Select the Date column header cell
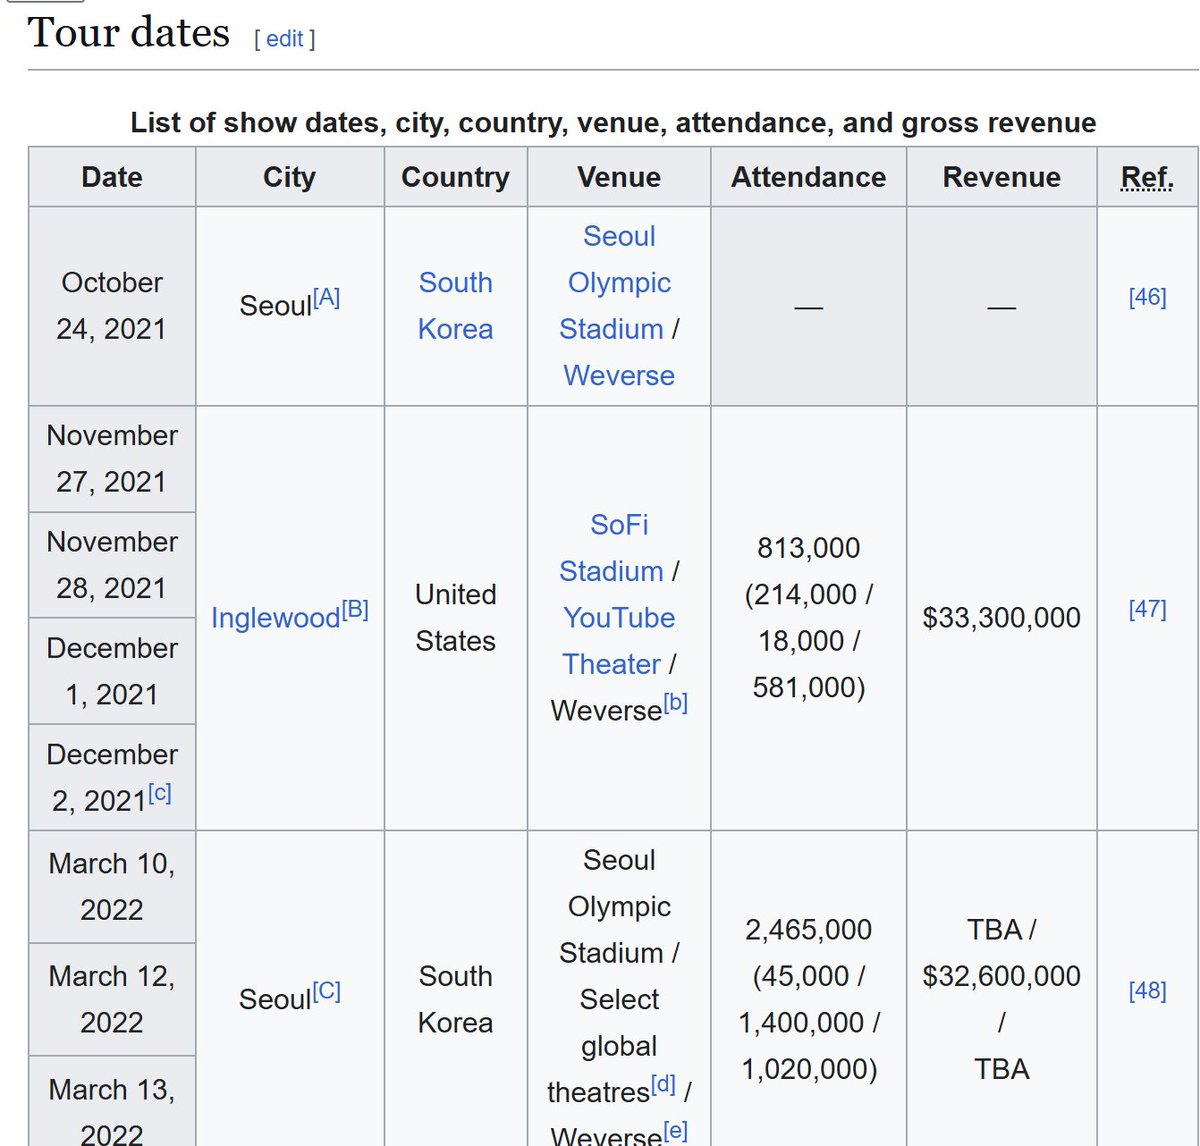 pyautogui.click(x=111, y=176)
